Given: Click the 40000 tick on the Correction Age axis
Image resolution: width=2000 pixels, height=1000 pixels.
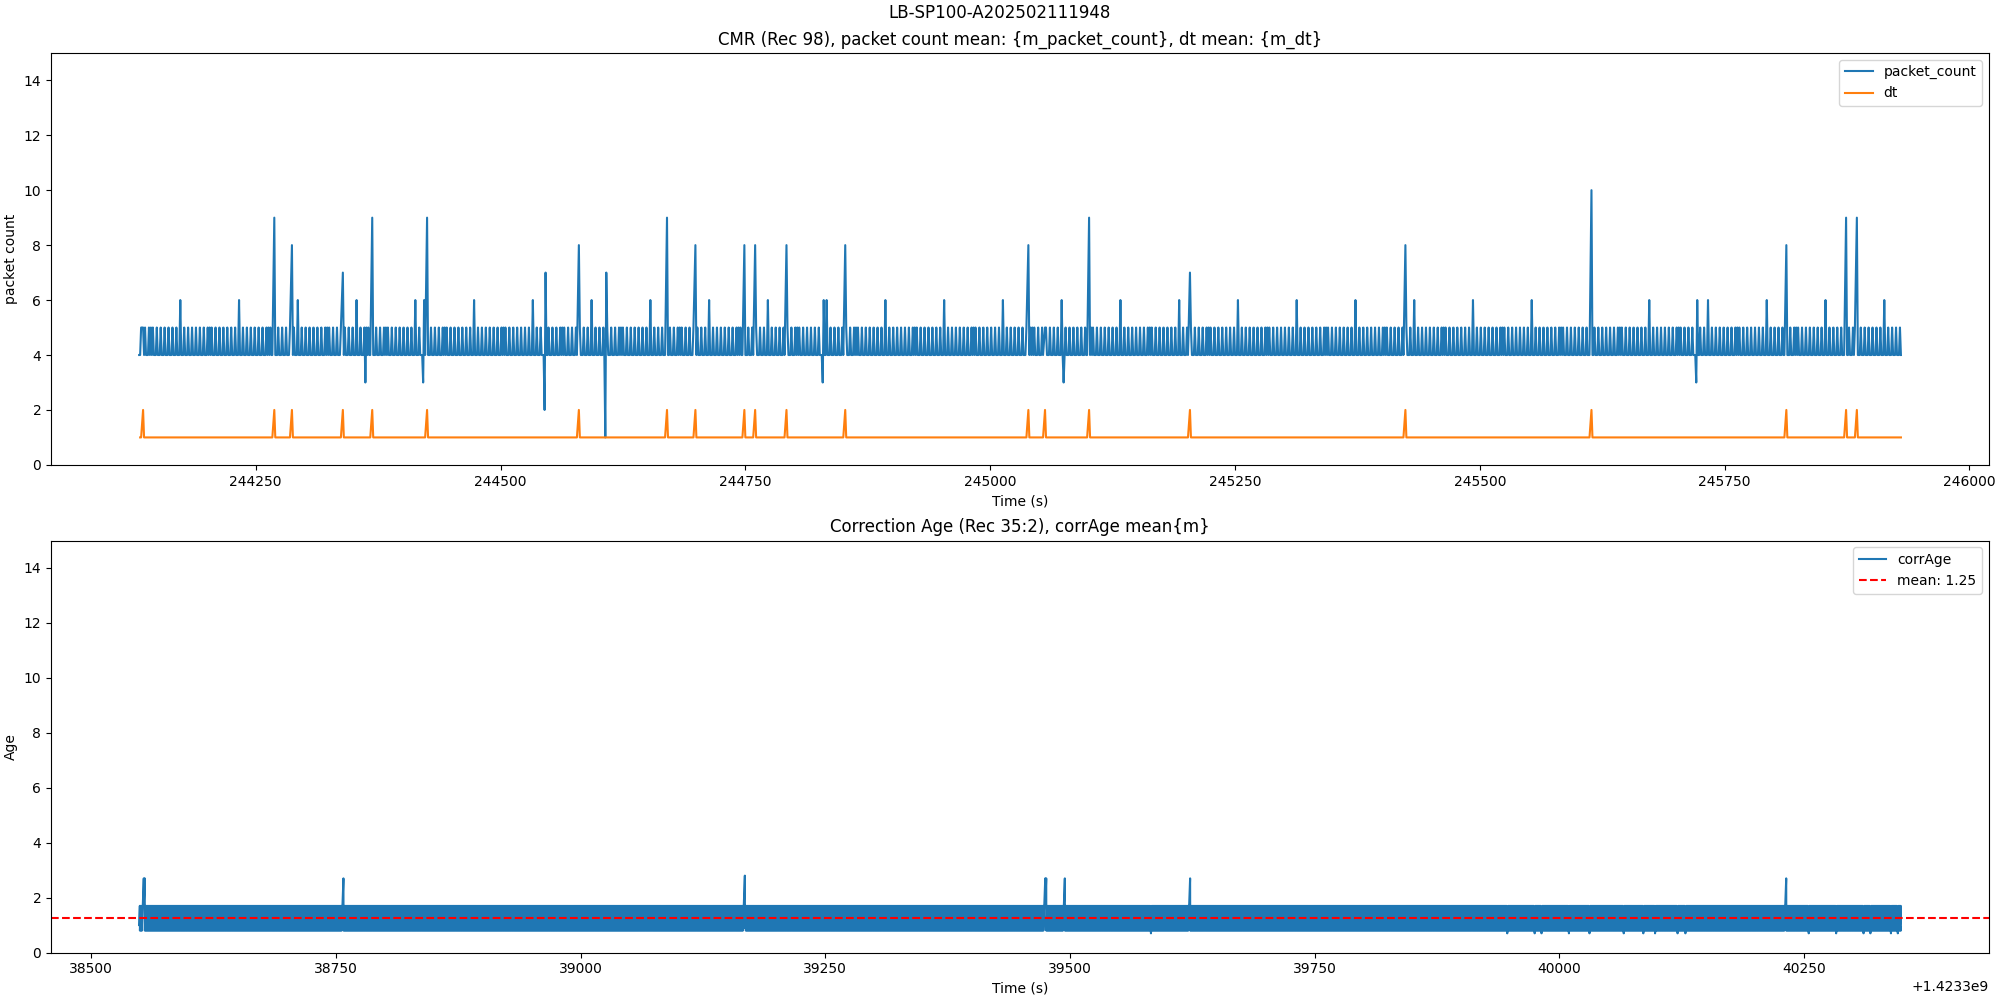Looking at the screenshot, I should pyautogui.click(x=1559, y=969).
